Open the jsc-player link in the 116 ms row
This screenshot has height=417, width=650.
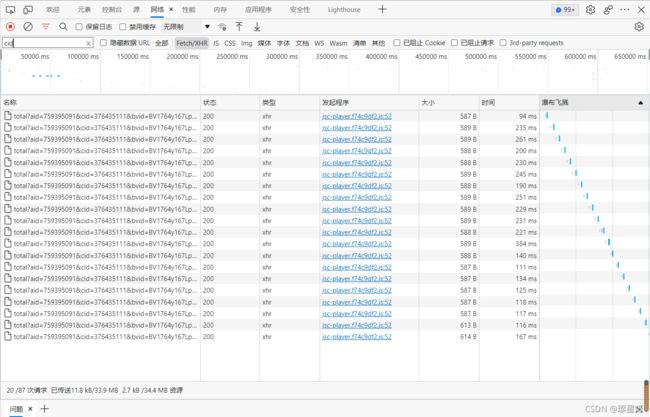click(x=357, y=325)
